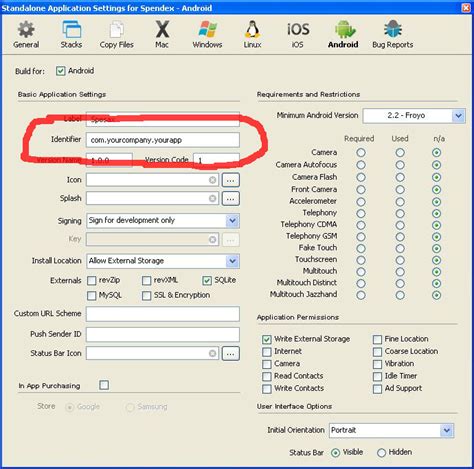Set Status Bar to Visible

(336, 453)
